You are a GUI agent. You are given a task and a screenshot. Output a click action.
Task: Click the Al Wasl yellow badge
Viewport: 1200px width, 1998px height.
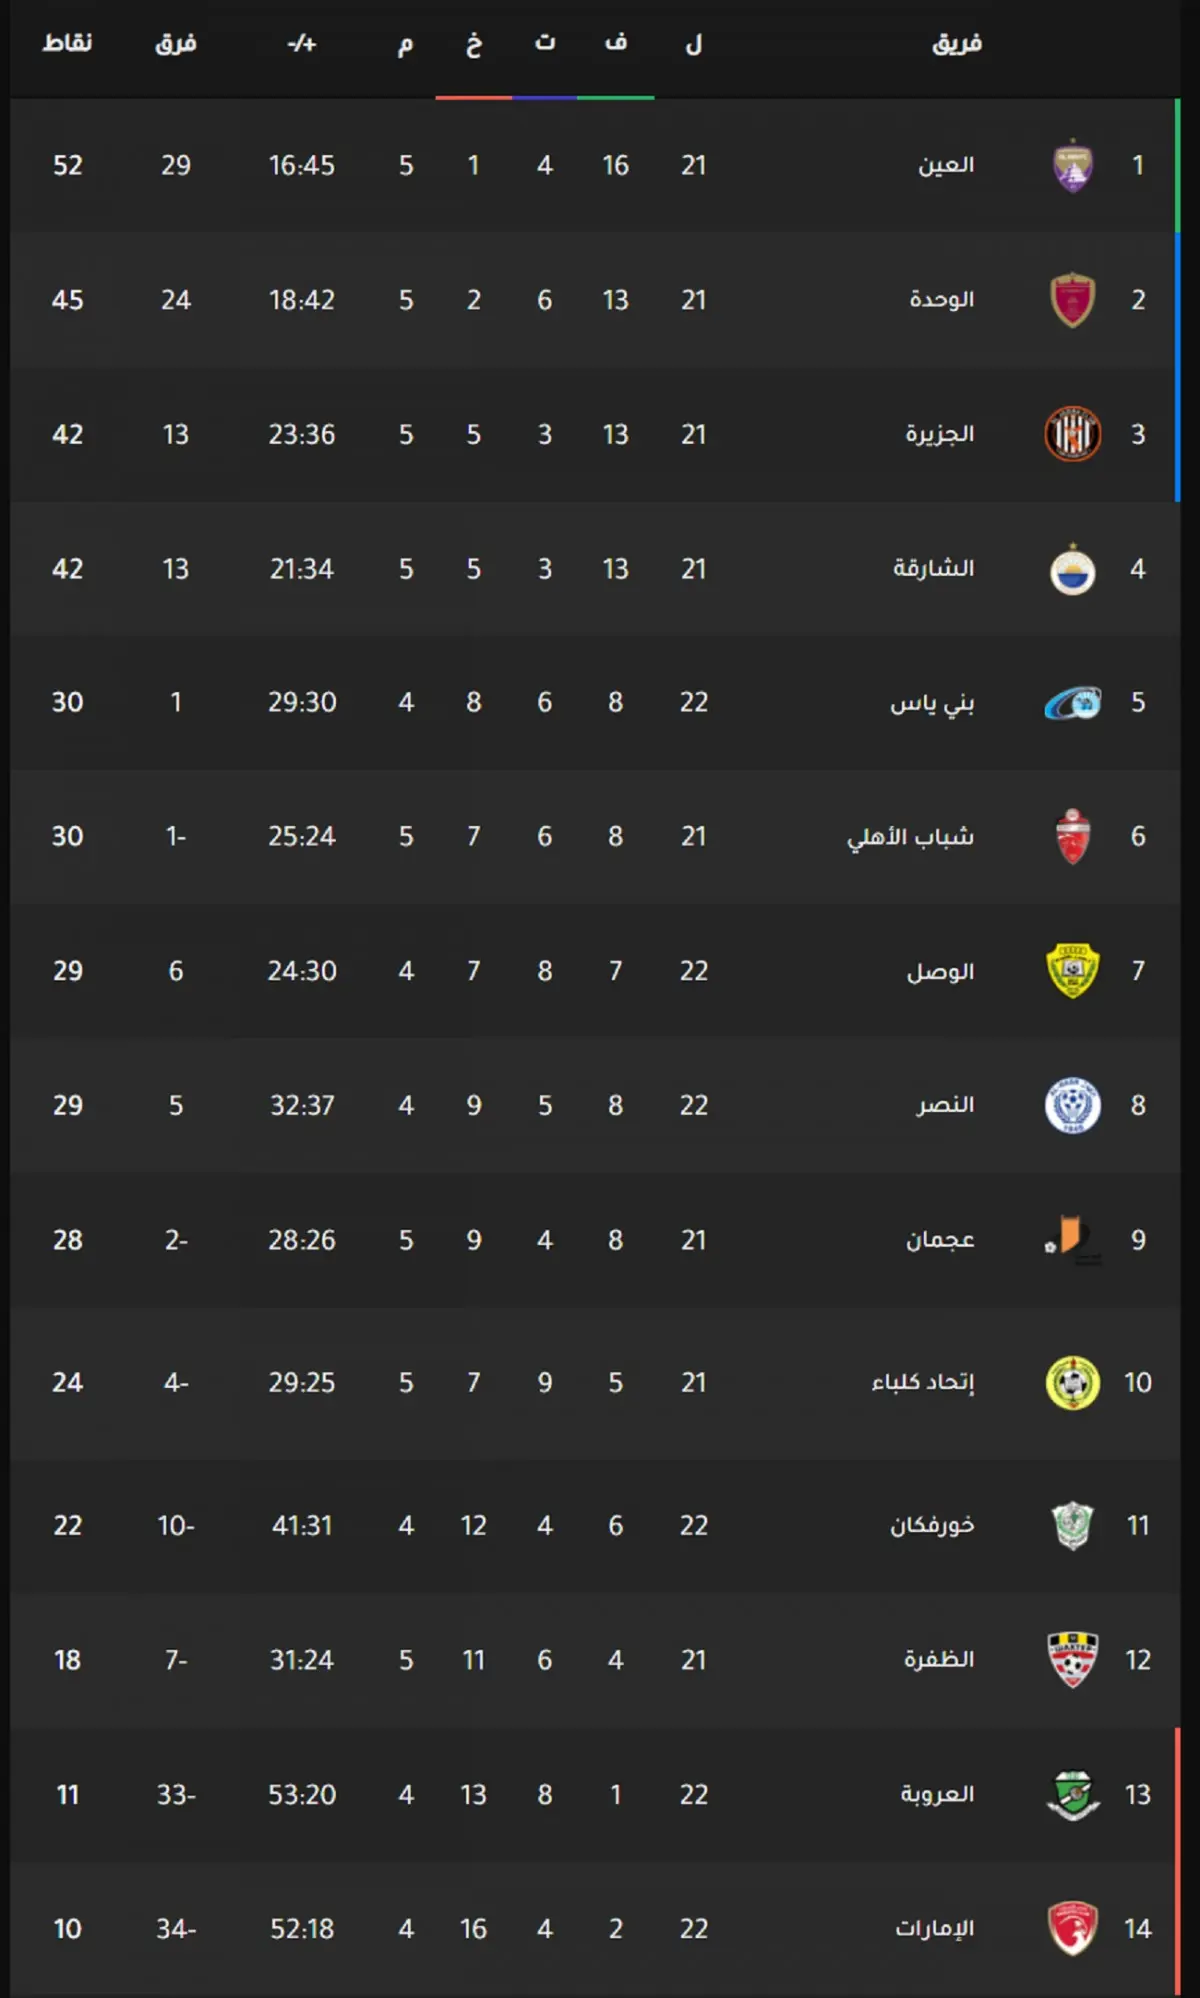(1073, 971)
